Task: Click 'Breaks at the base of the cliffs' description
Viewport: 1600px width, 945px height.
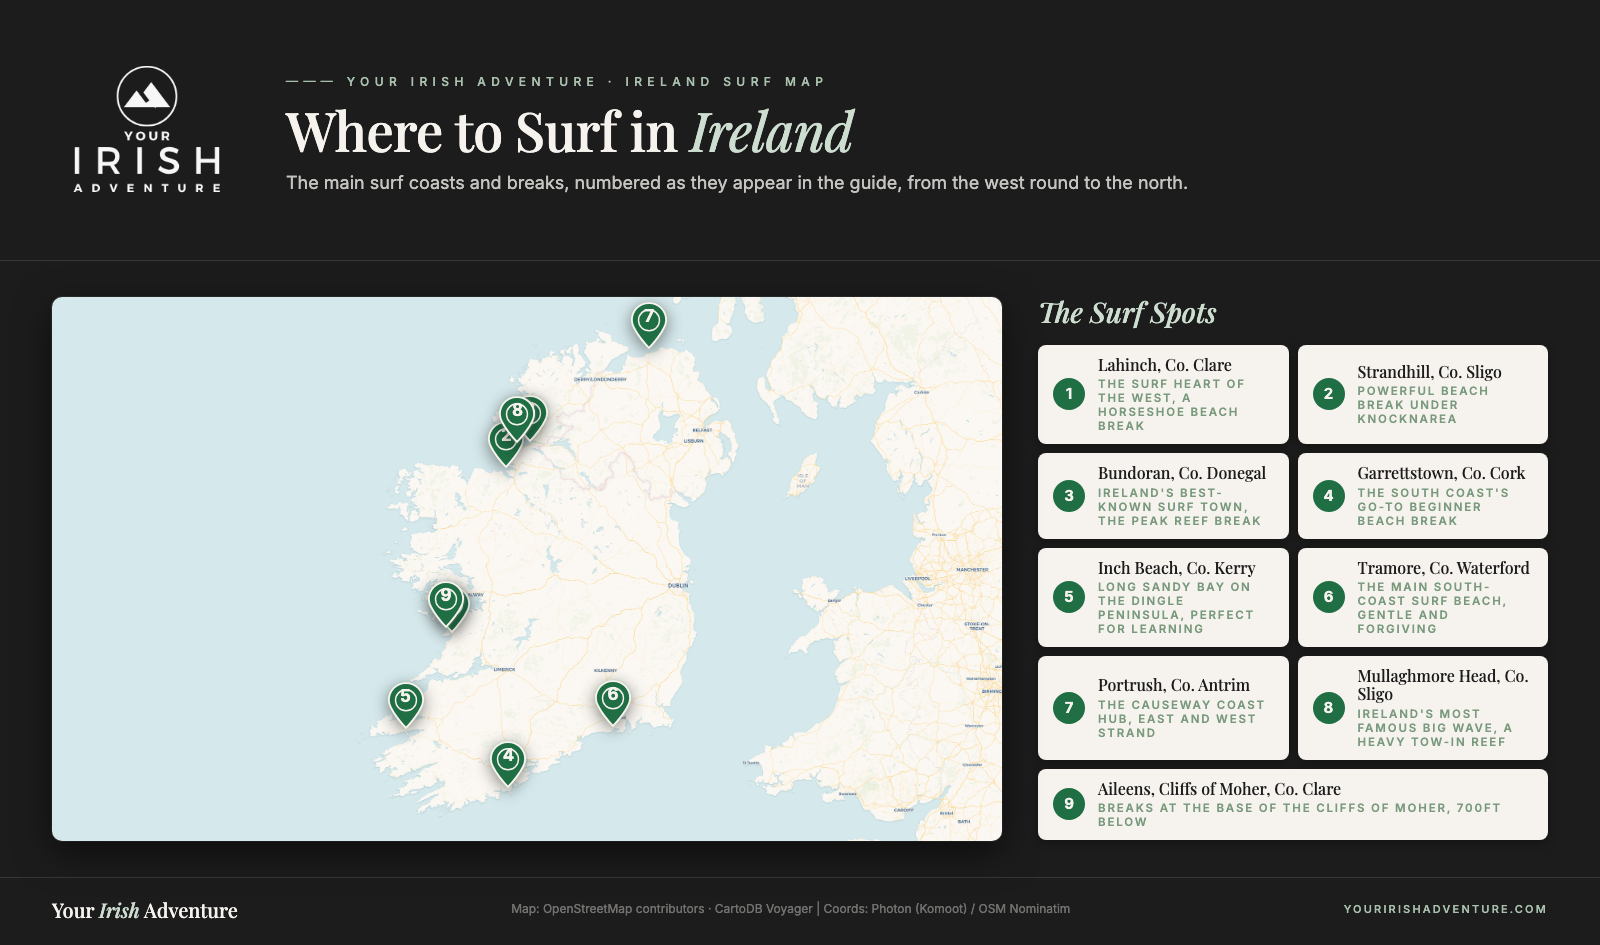Action: pos(1299,815)
